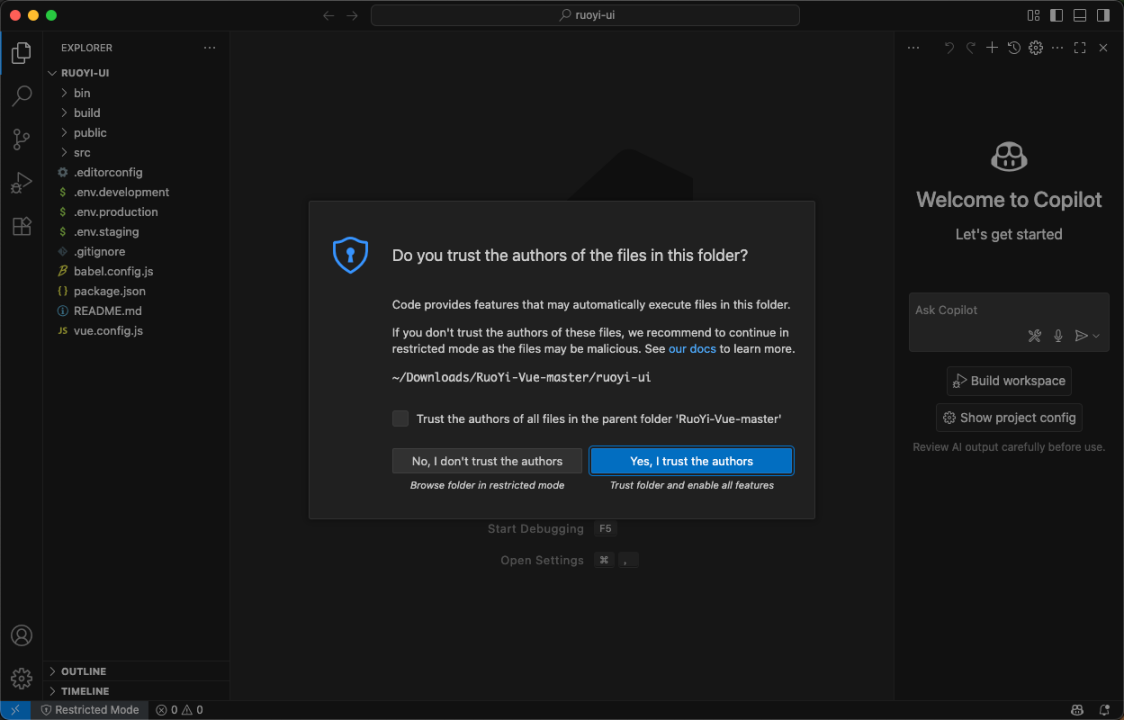
Task: Click Build workspace button
Action: pyautogui.click(x=1009, y=381)
